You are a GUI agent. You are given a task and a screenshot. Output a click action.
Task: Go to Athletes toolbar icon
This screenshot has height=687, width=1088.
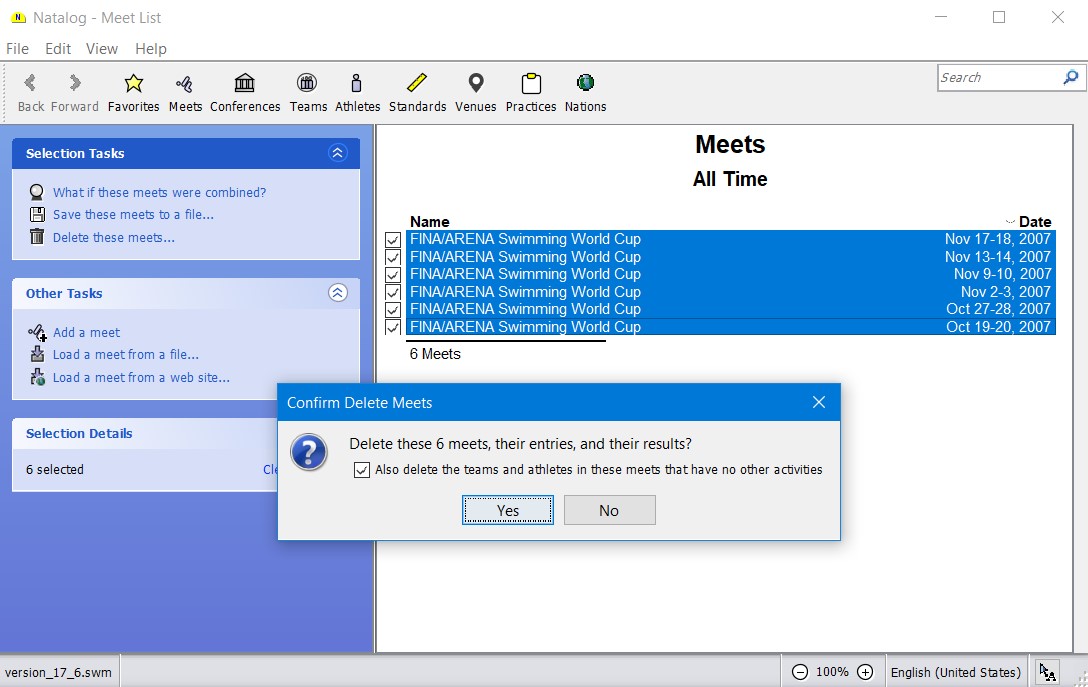357,84
